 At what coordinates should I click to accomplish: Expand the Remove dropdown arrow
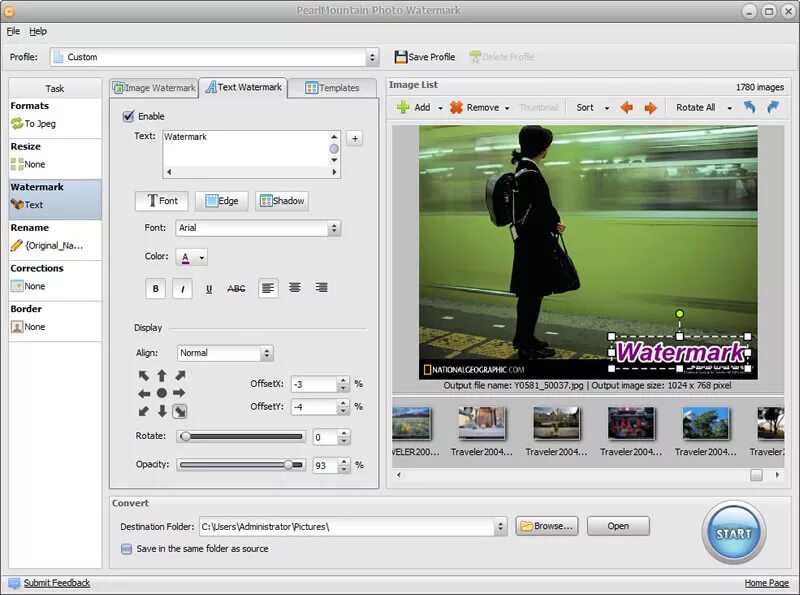click(507, 108)
